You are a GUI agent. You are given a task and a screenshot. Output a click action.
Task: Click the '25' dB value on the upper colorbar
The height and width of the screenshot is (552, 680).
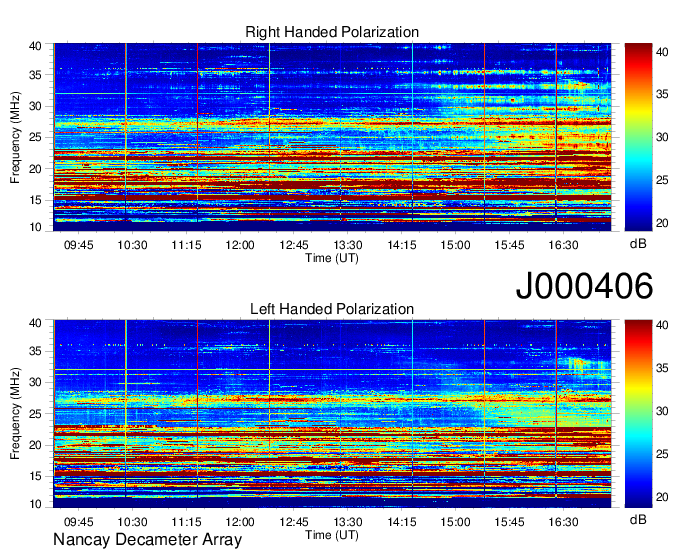pos(662,180)
